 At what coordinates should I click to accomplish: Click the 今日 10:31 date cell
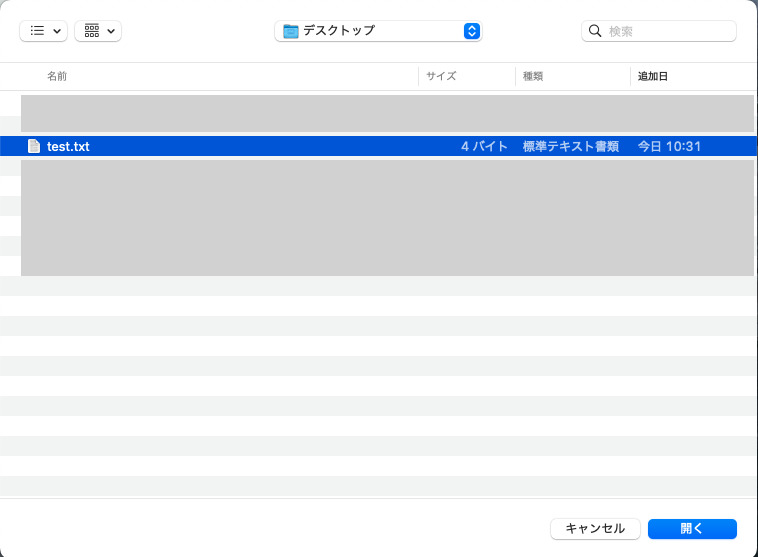(669, 146)
